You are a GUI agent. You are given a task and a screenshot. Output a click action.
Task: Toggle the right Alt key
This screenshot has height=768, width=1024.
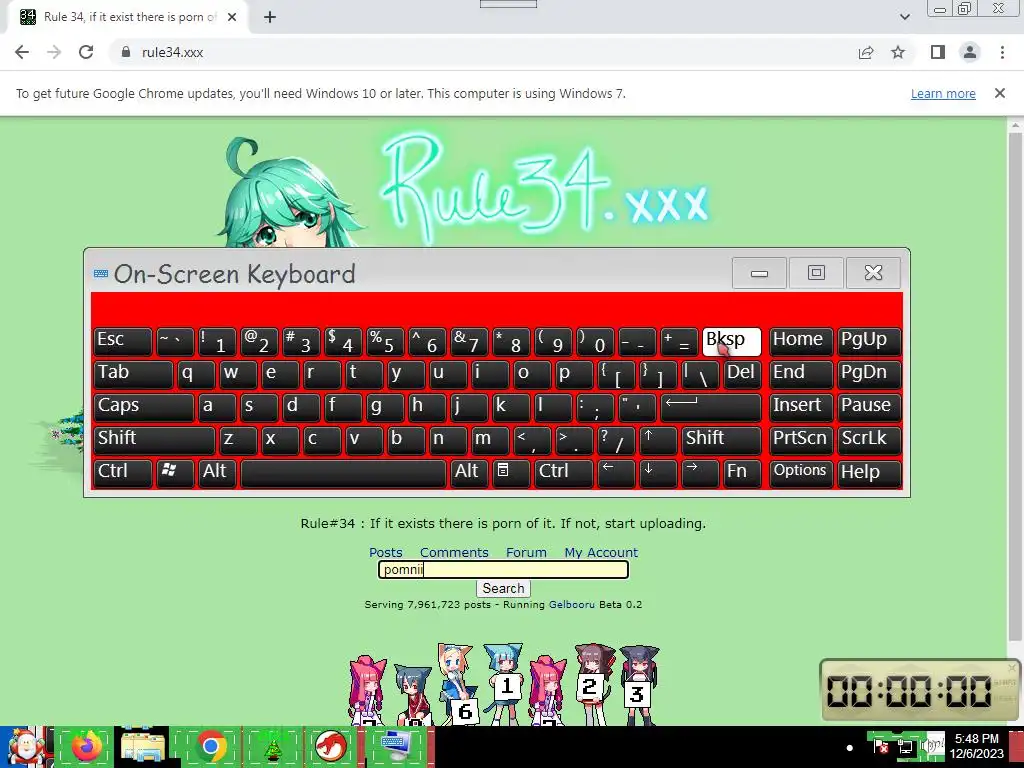(469, 473)
